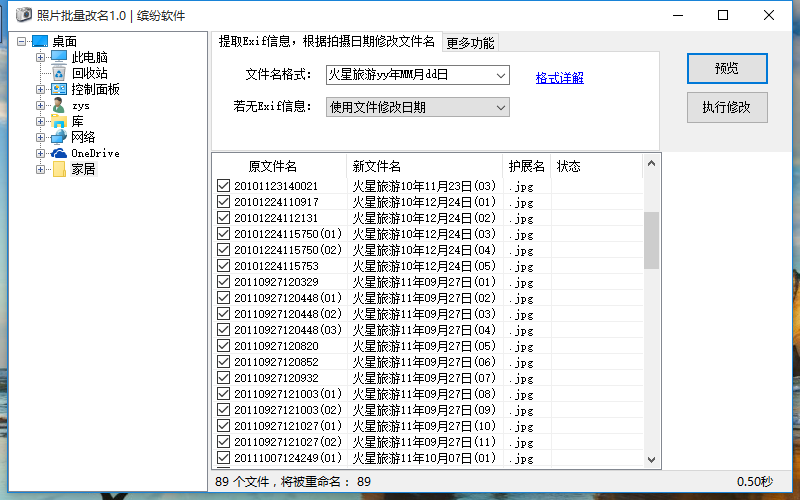Click the 护展名 column header

(x=527, y=166)
